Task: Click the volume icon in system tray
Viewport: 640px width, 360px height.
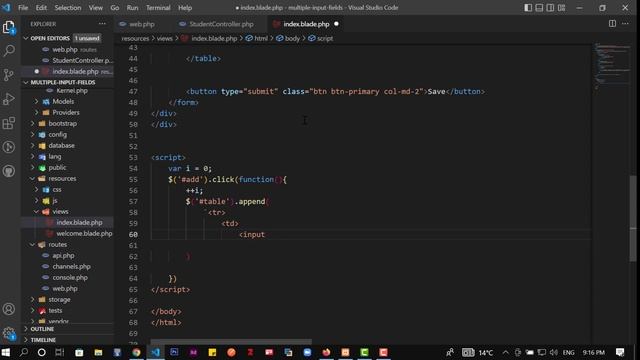Action: [x=553, y=352]
